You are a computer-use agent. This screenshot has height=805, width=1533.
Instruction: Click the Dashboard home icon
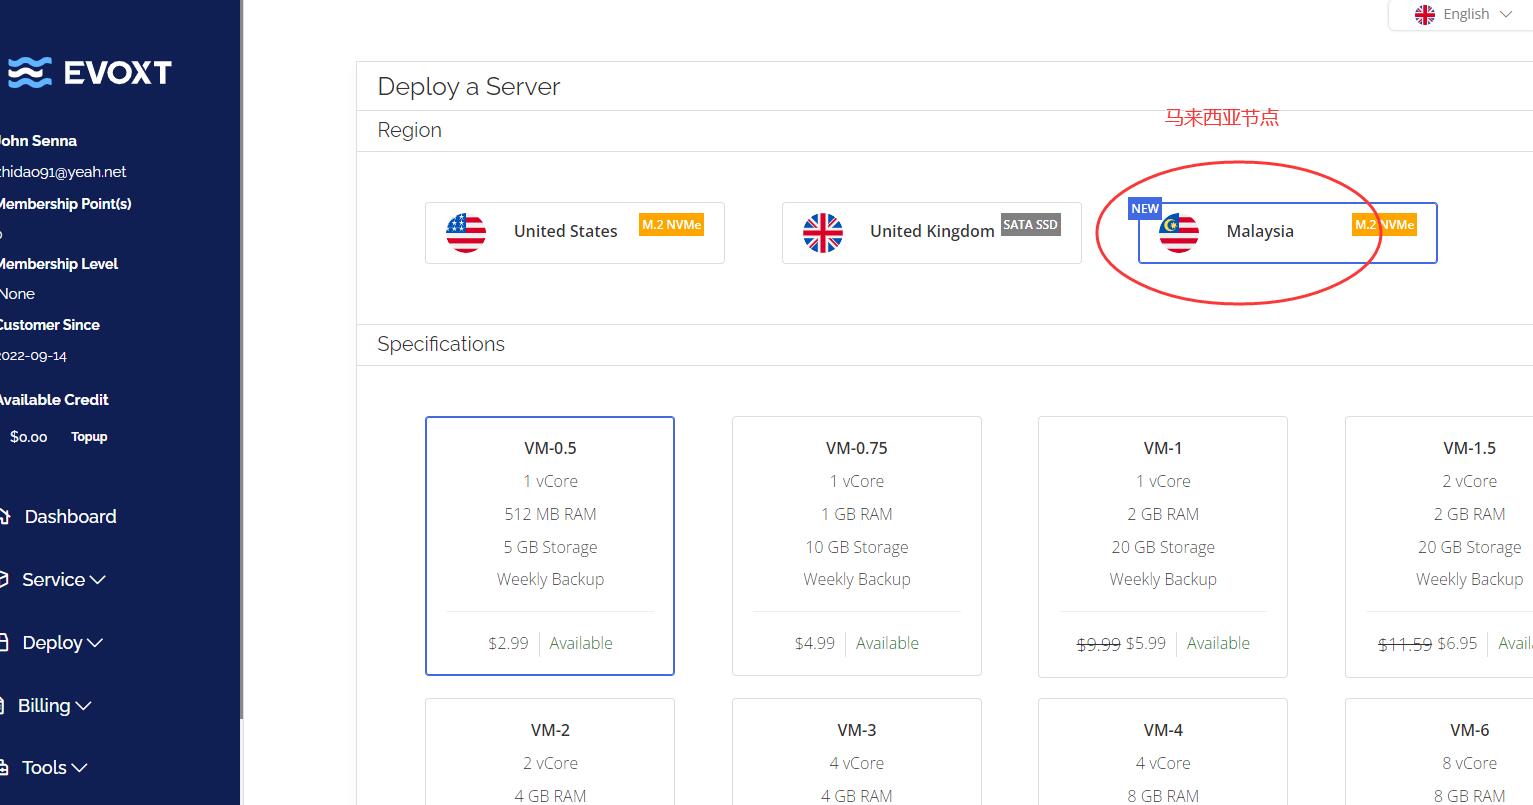(x=5, y=516)
